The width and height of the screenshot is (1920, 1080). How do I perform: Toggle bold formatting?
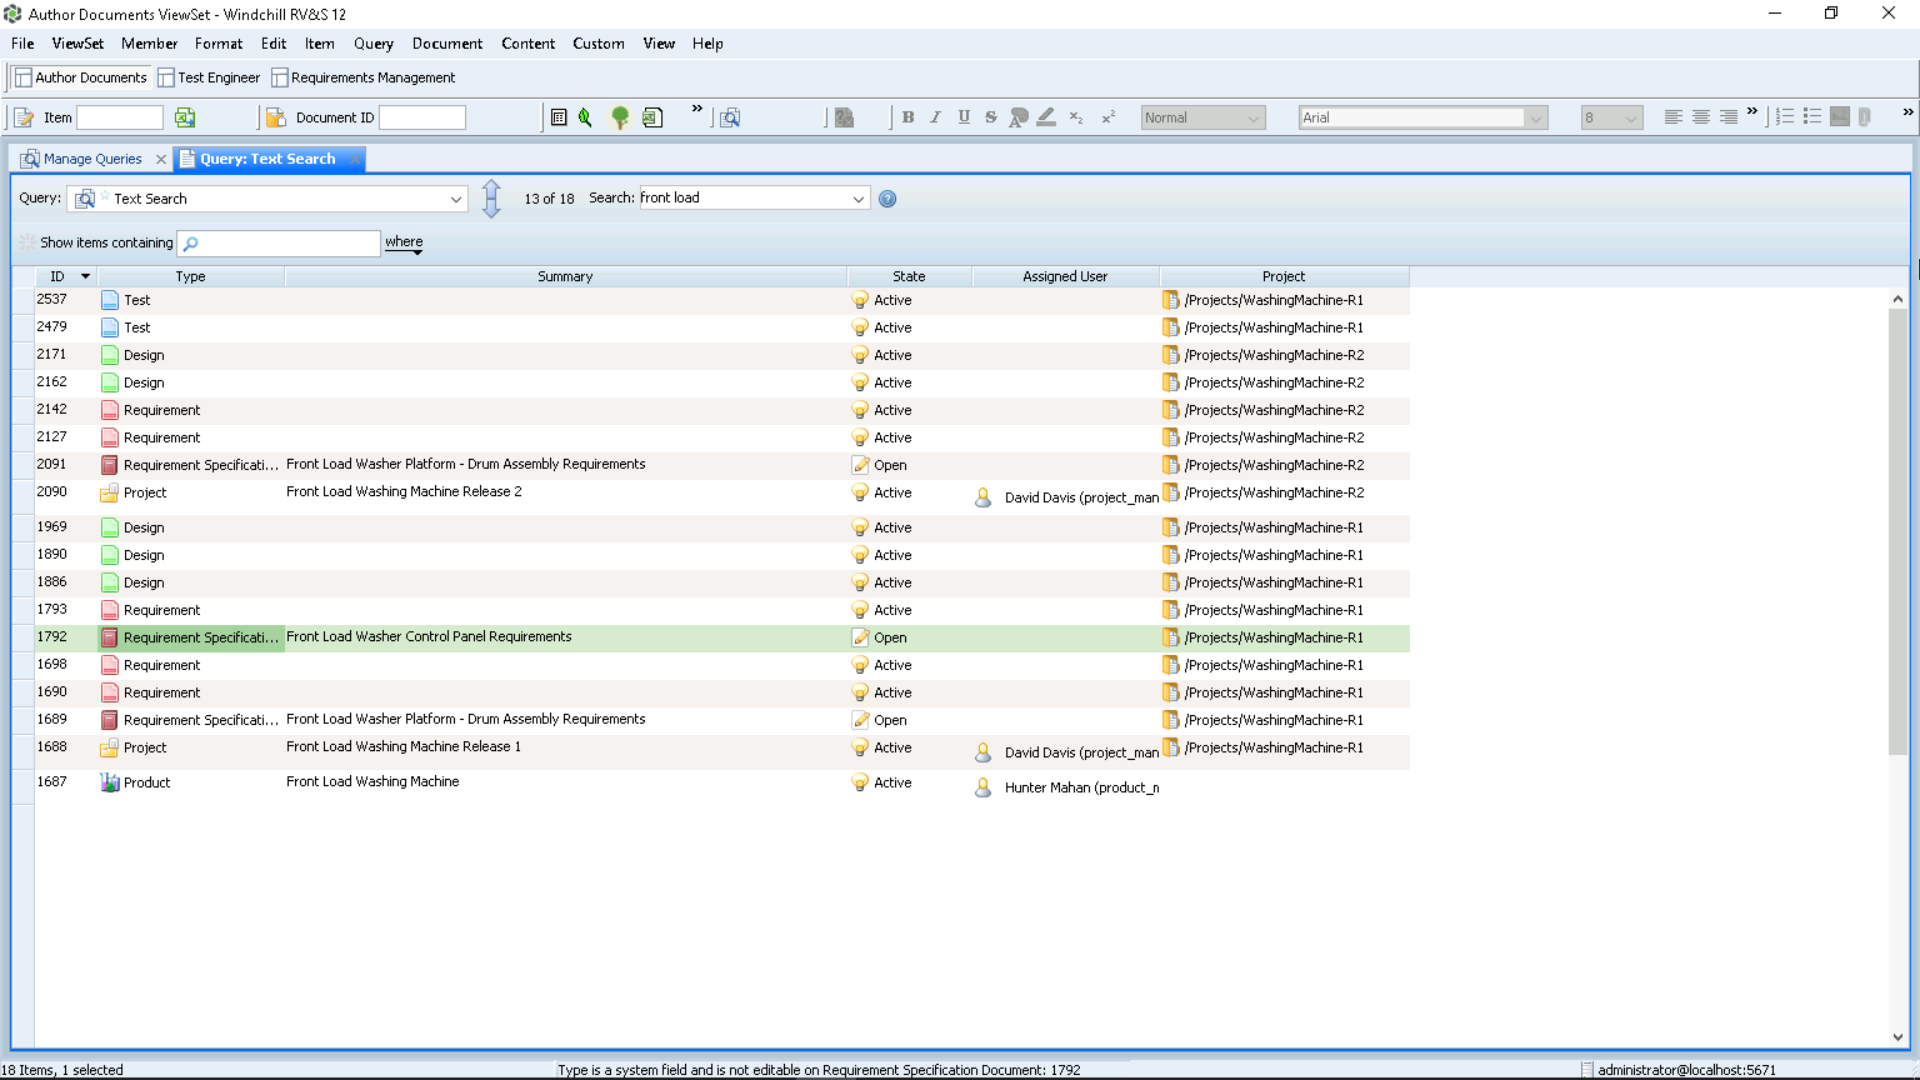(x=908, y=117)
